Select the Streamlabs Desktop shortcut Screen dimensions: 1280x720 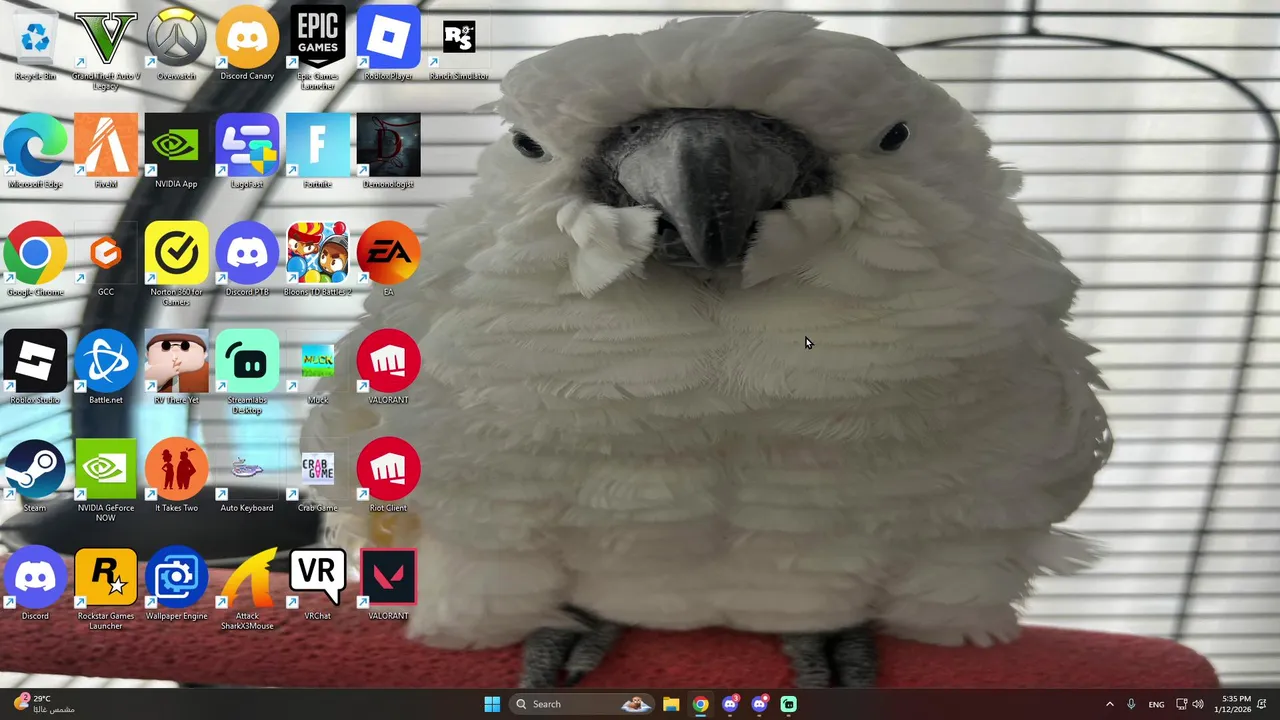click(x=247, y=372)
